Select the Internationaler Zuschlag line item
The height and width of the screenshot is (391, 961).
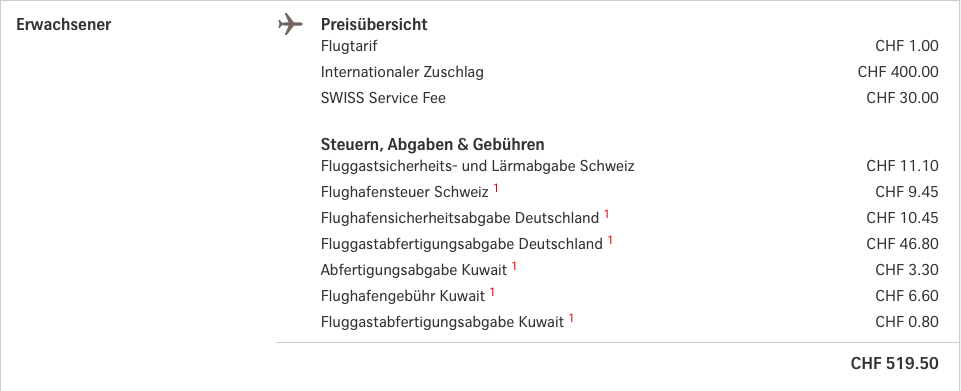point(402,72)
